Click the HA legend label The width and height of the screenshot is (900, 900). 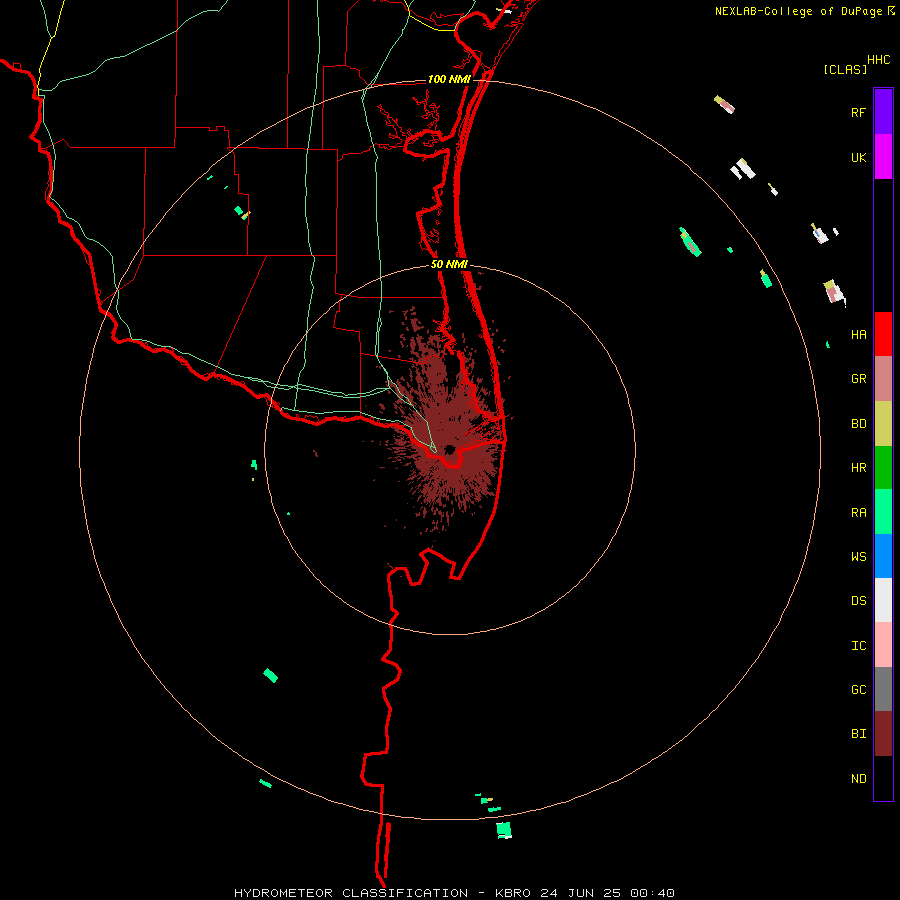[x=858, y=334]
